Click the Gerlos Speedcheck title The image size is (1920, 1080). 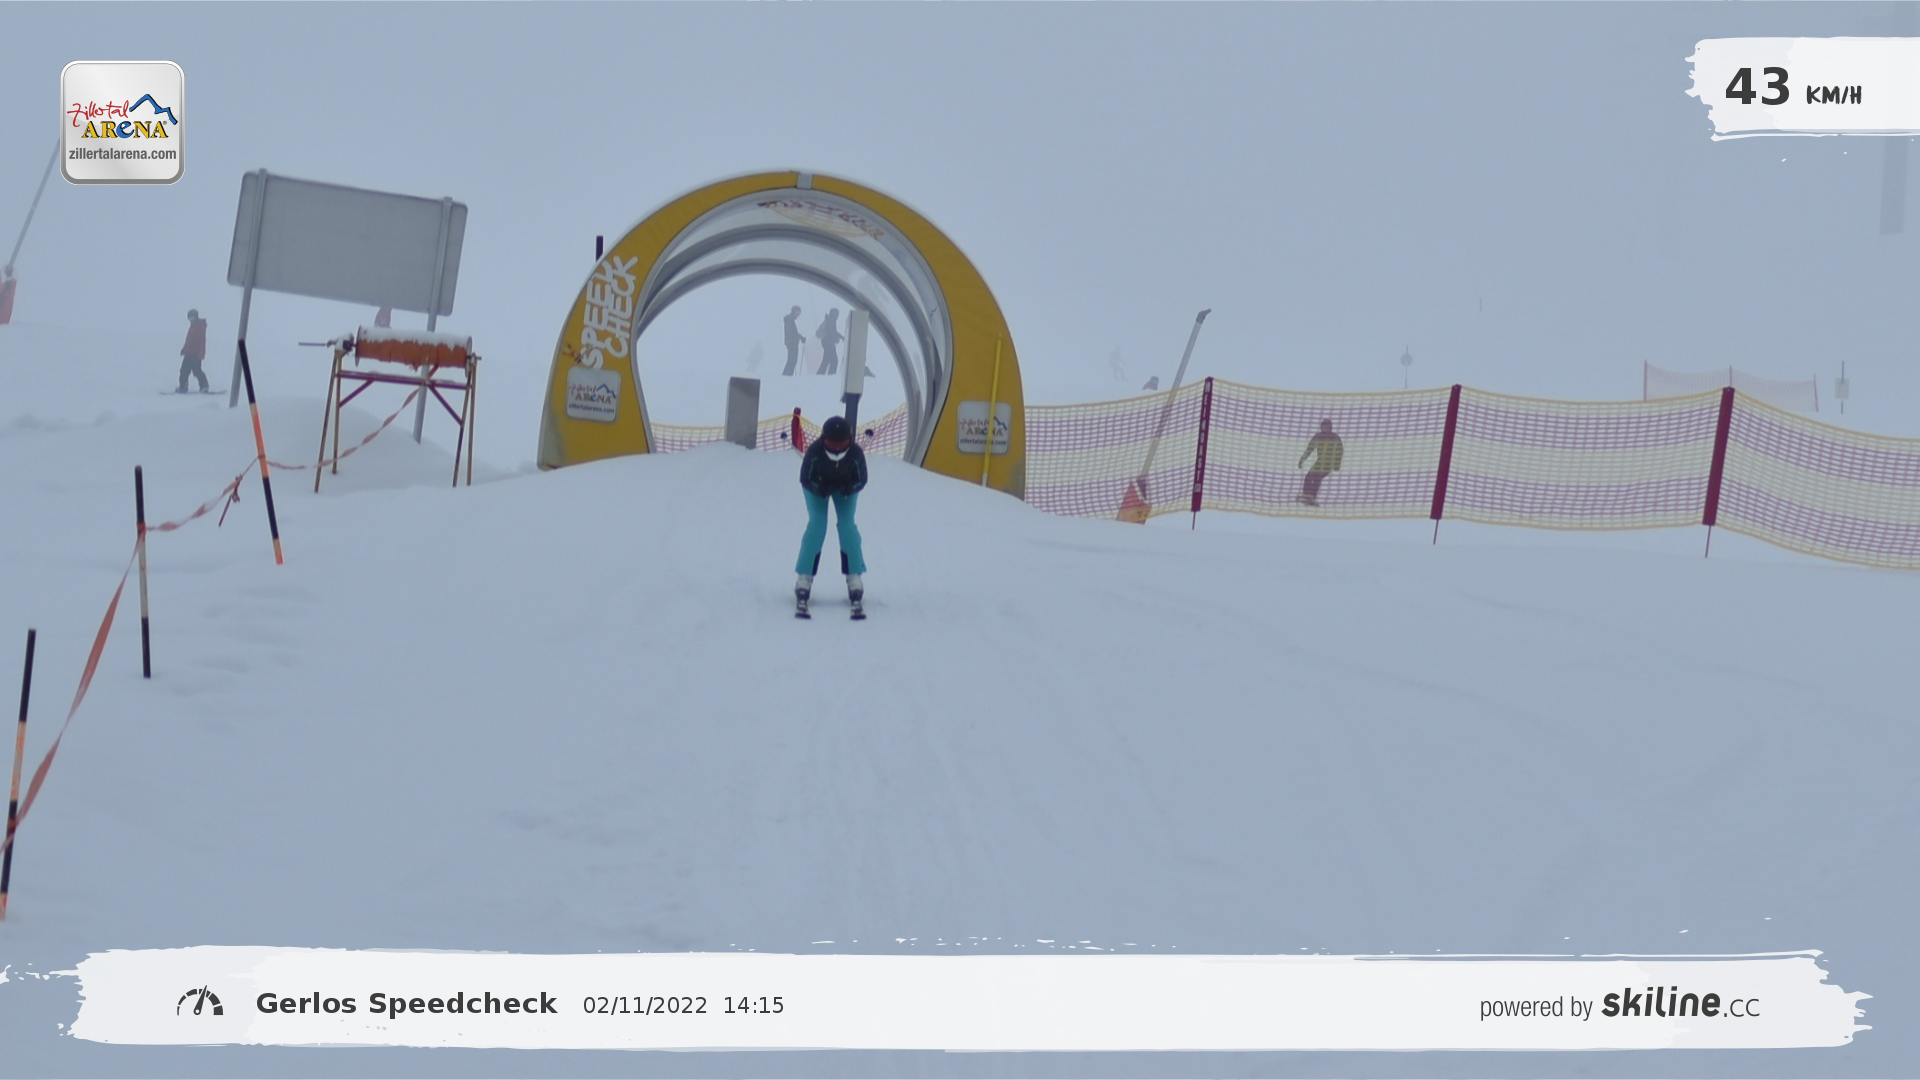pos(406,1004)
